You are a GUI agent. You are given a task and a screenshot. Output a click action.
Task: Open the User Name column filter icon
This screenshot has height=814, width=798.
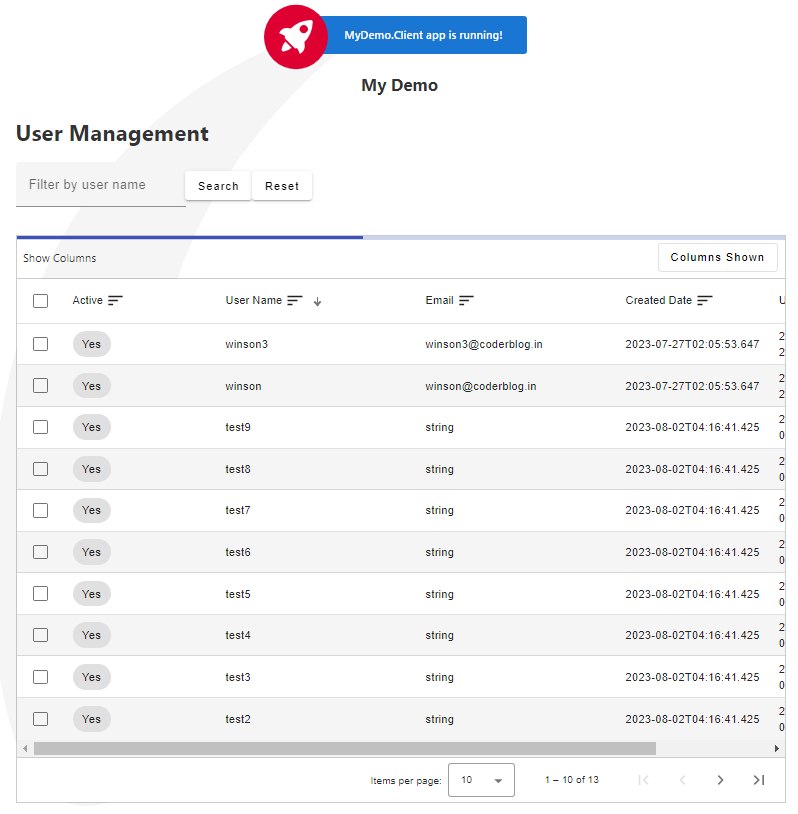(x=295, y=301)
